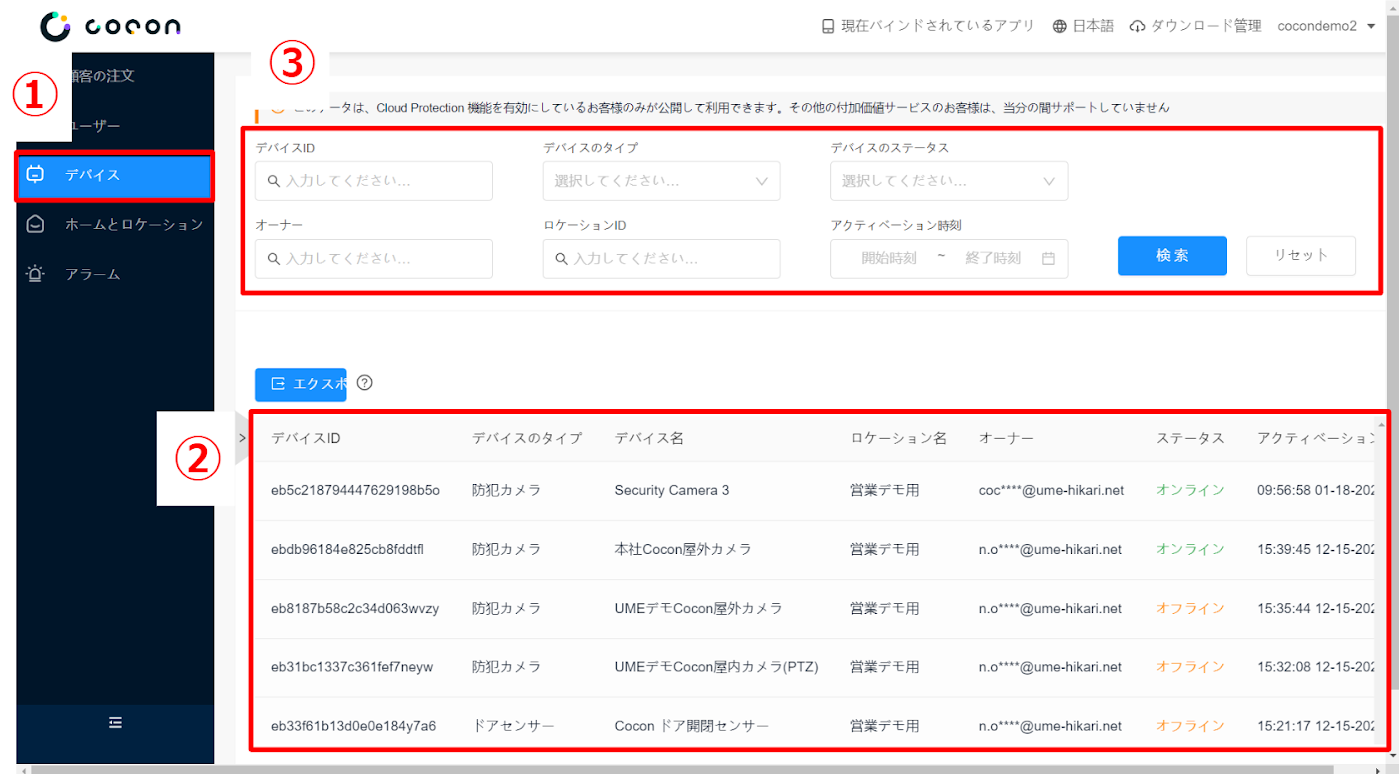Click the アラーム sidebar icon

(35, 274)
